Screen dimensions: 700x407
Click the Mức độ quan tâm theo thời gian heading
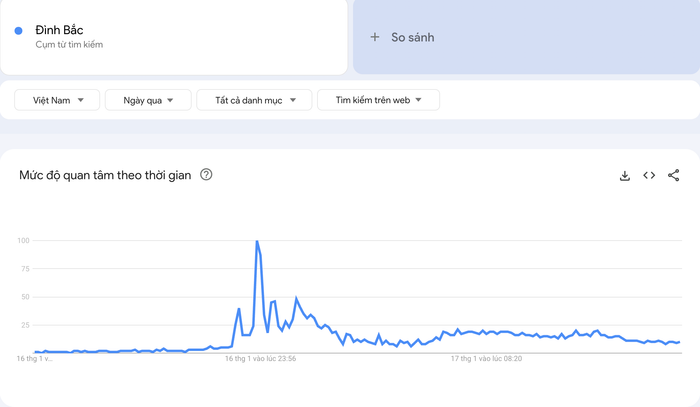point(105,175)
